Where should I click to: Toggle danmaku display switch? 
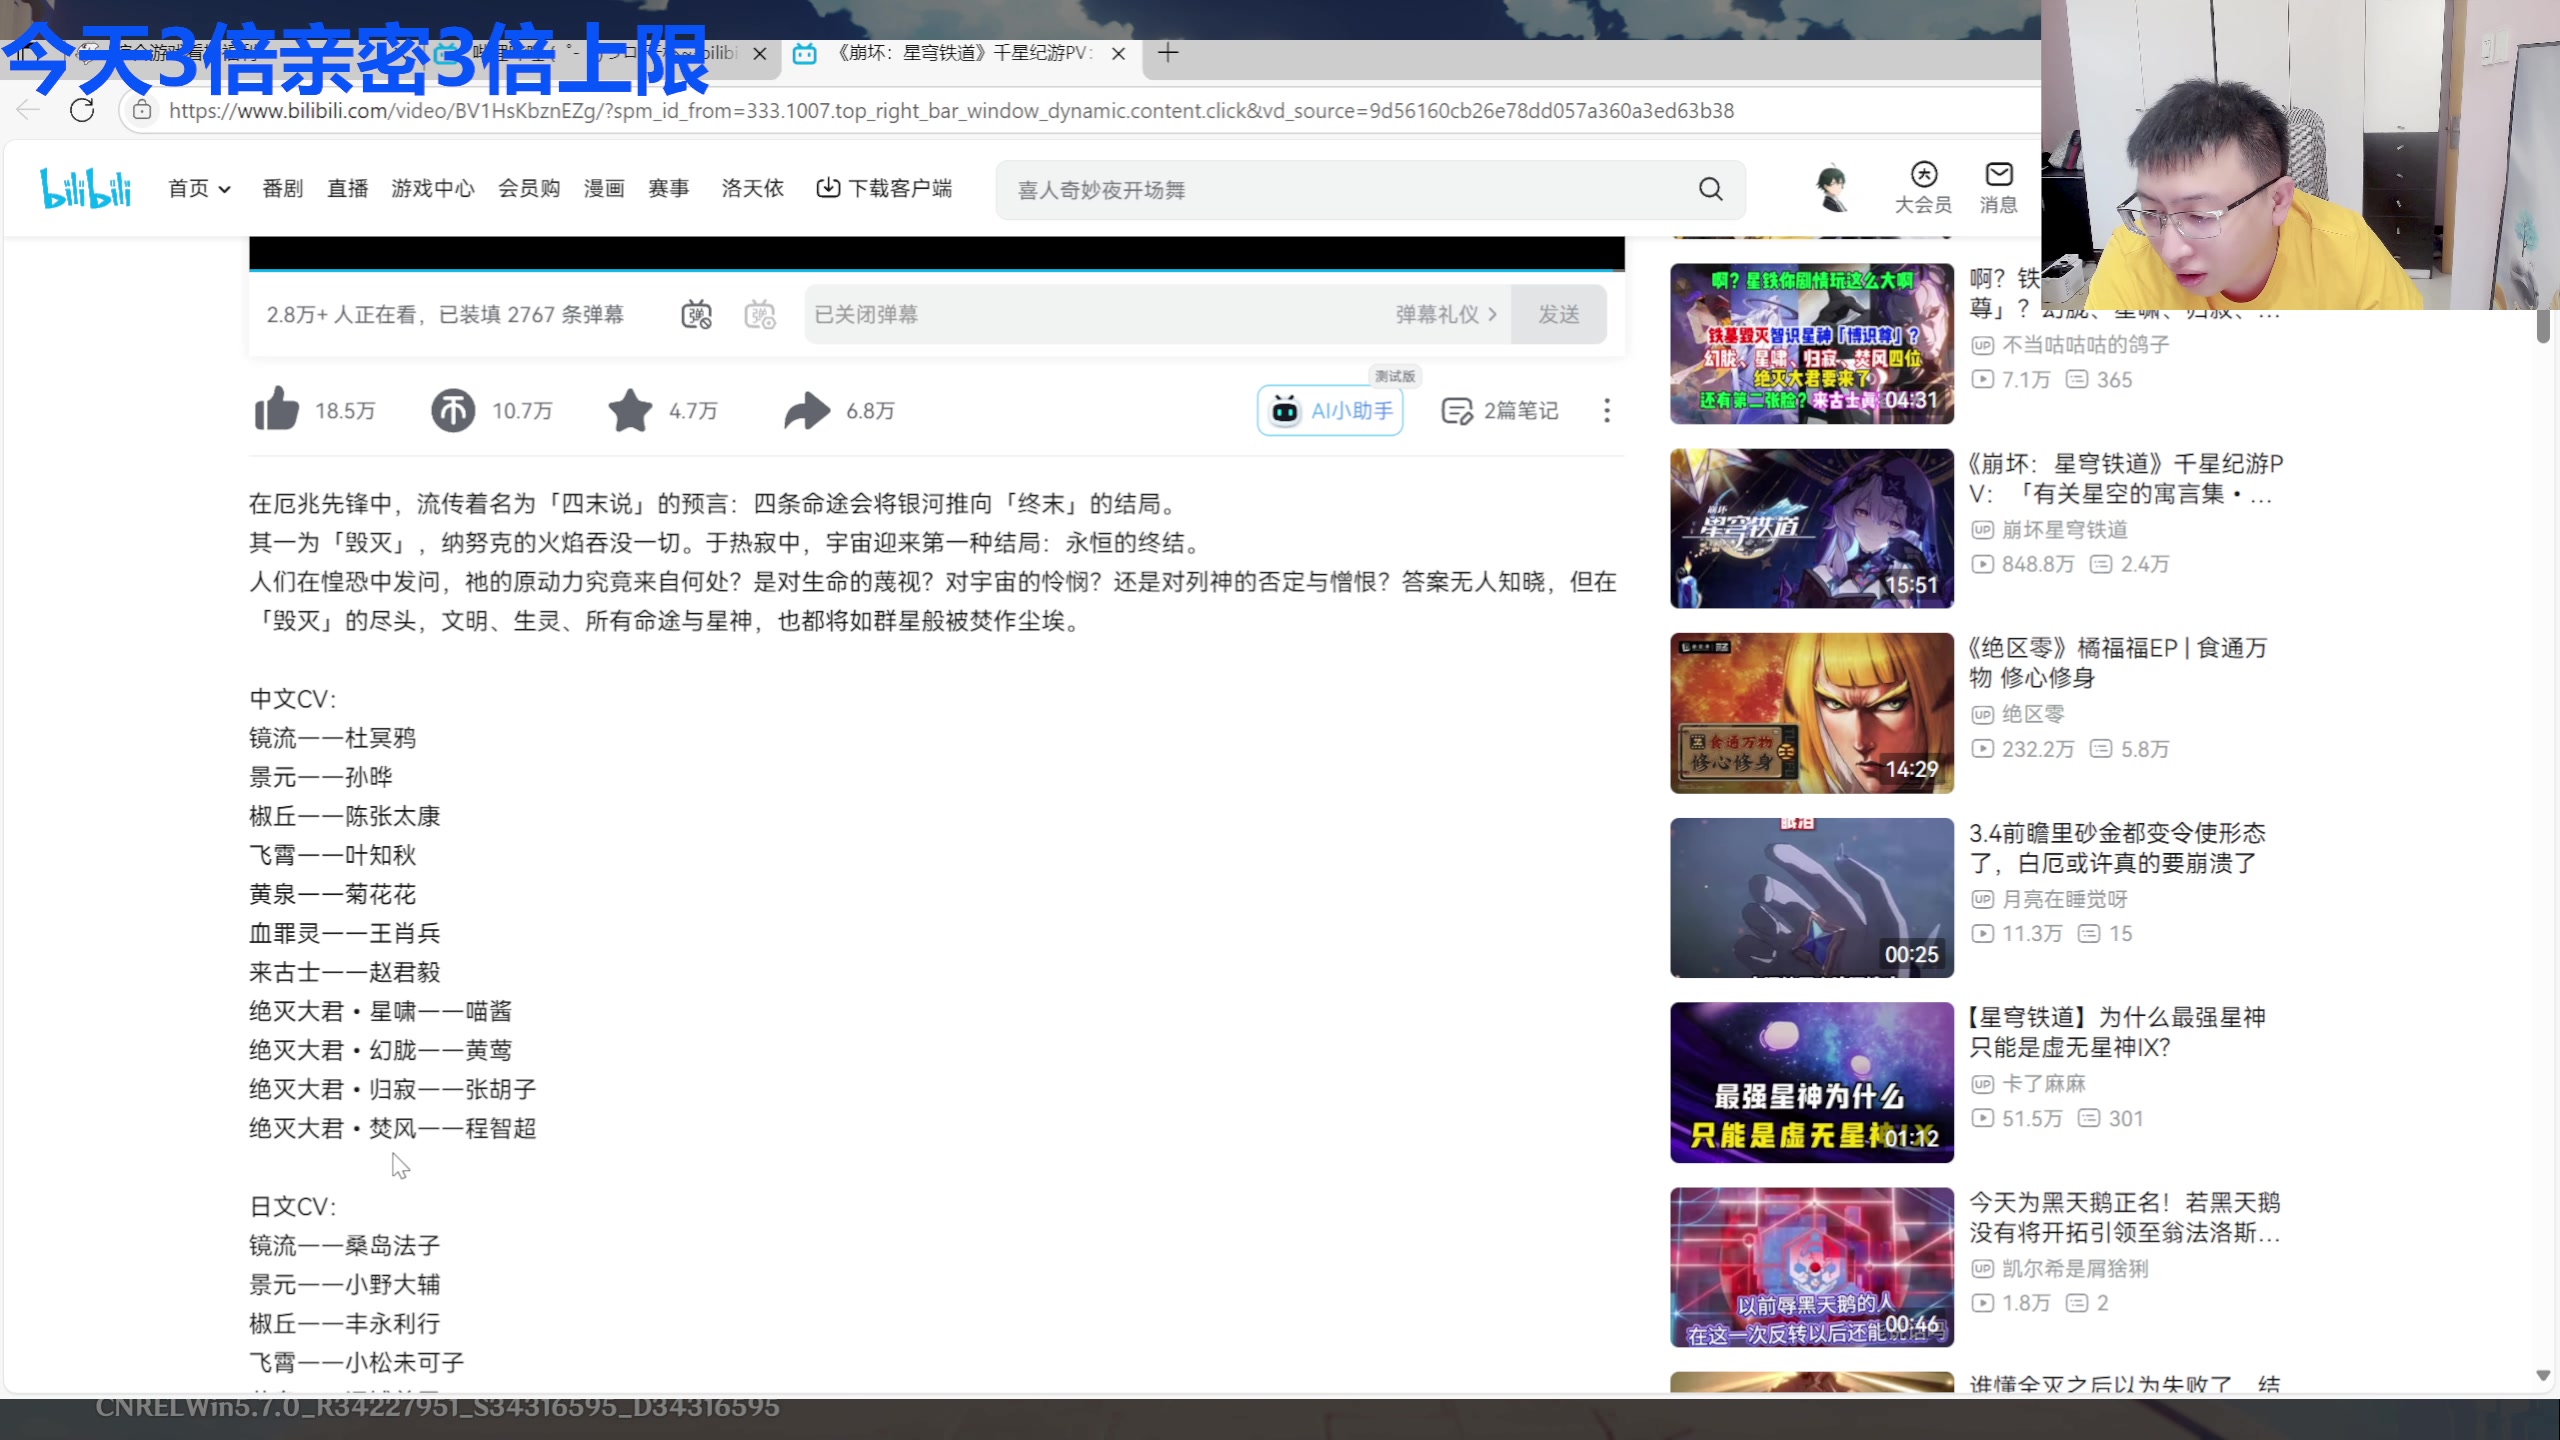697,314
